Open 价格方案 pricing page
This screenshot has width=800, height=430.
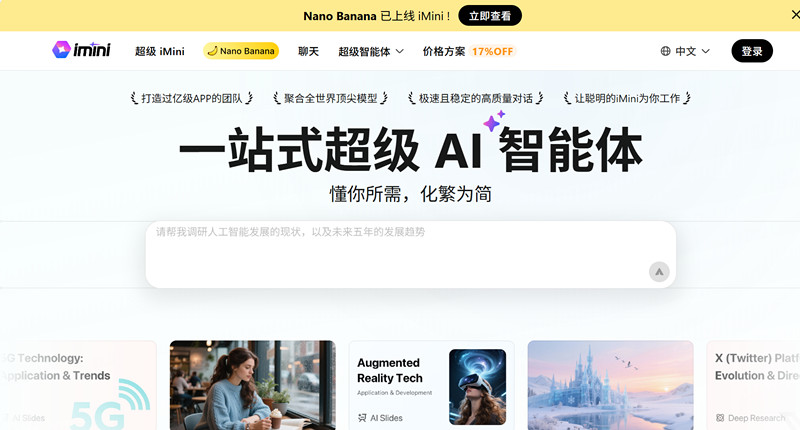click(444, 52)
